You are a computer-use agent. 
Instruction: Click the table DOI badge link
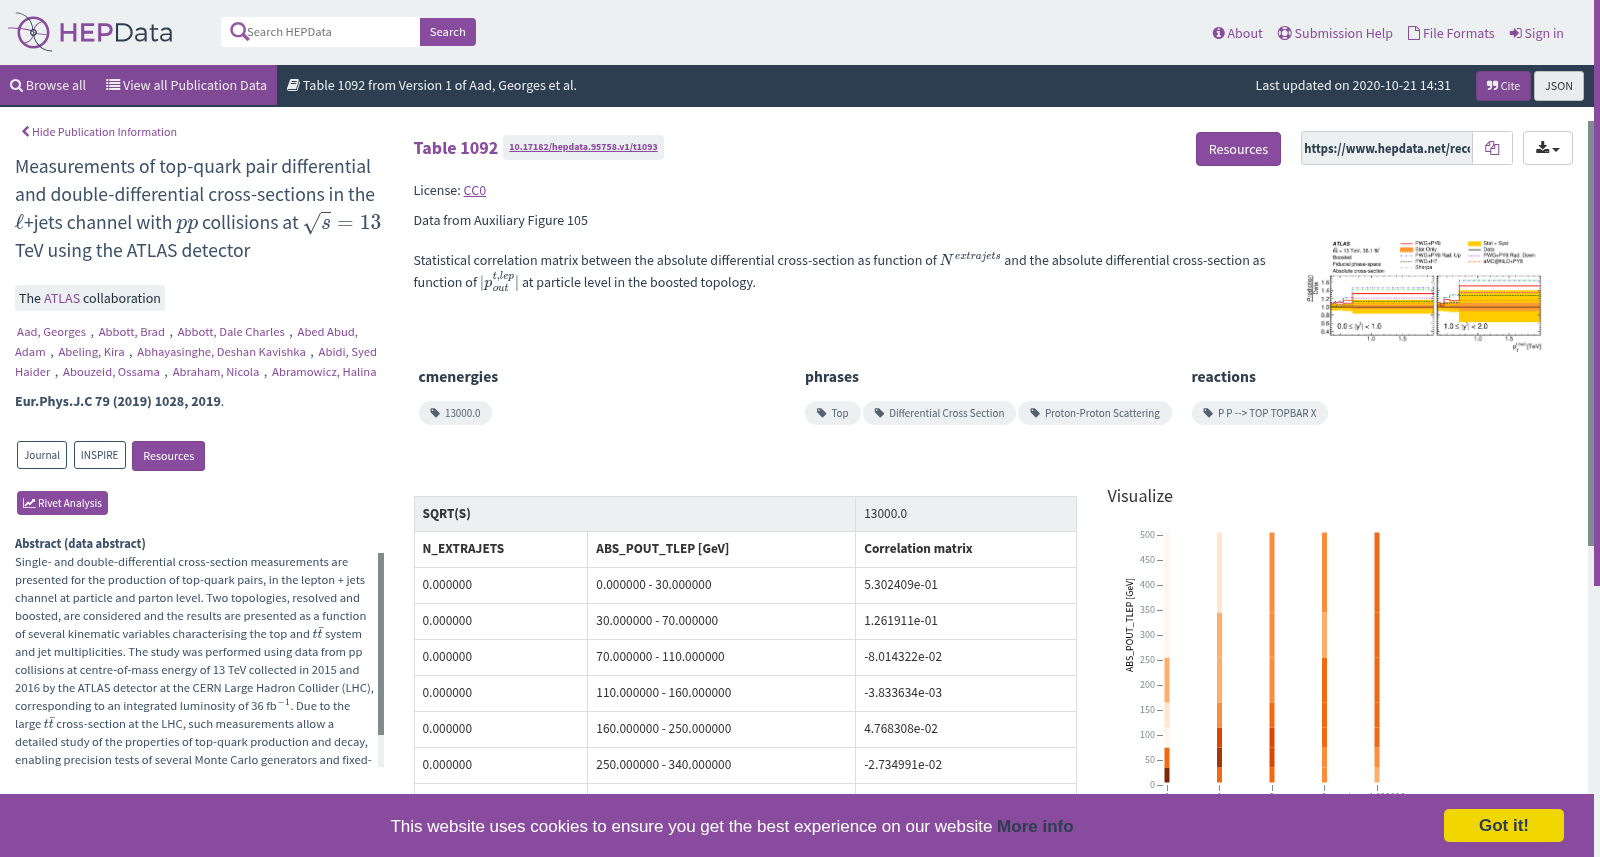583,147
